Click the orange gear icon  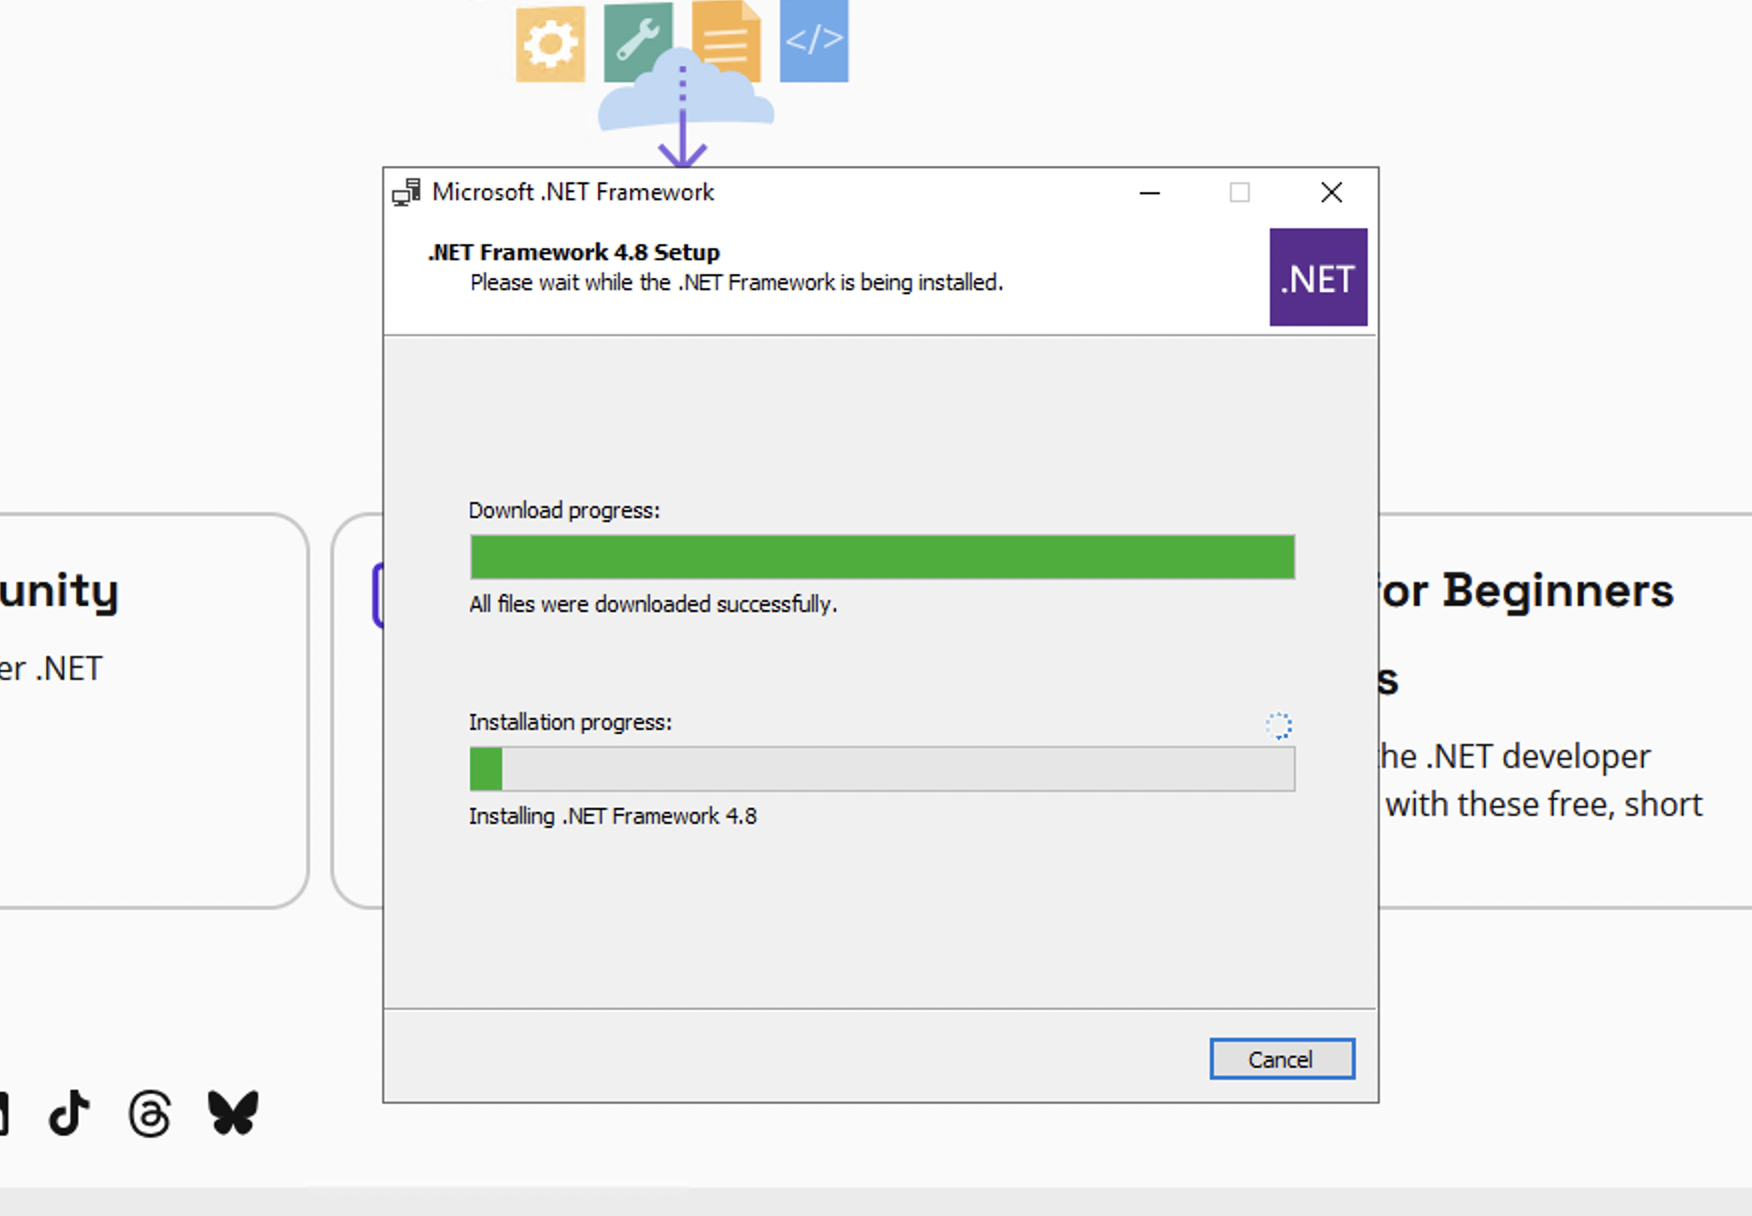(550, 44)
